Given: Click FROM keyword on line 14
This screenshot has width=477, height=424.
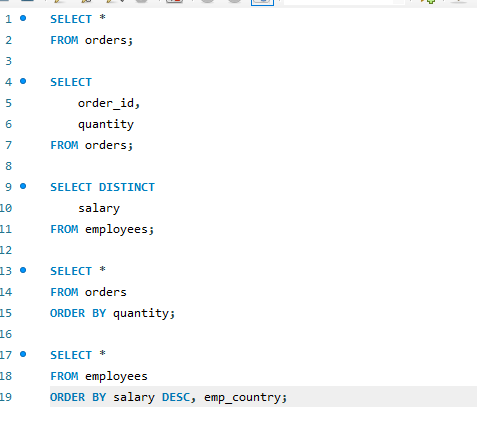Looking at the screenshot, I should [64, 292].
